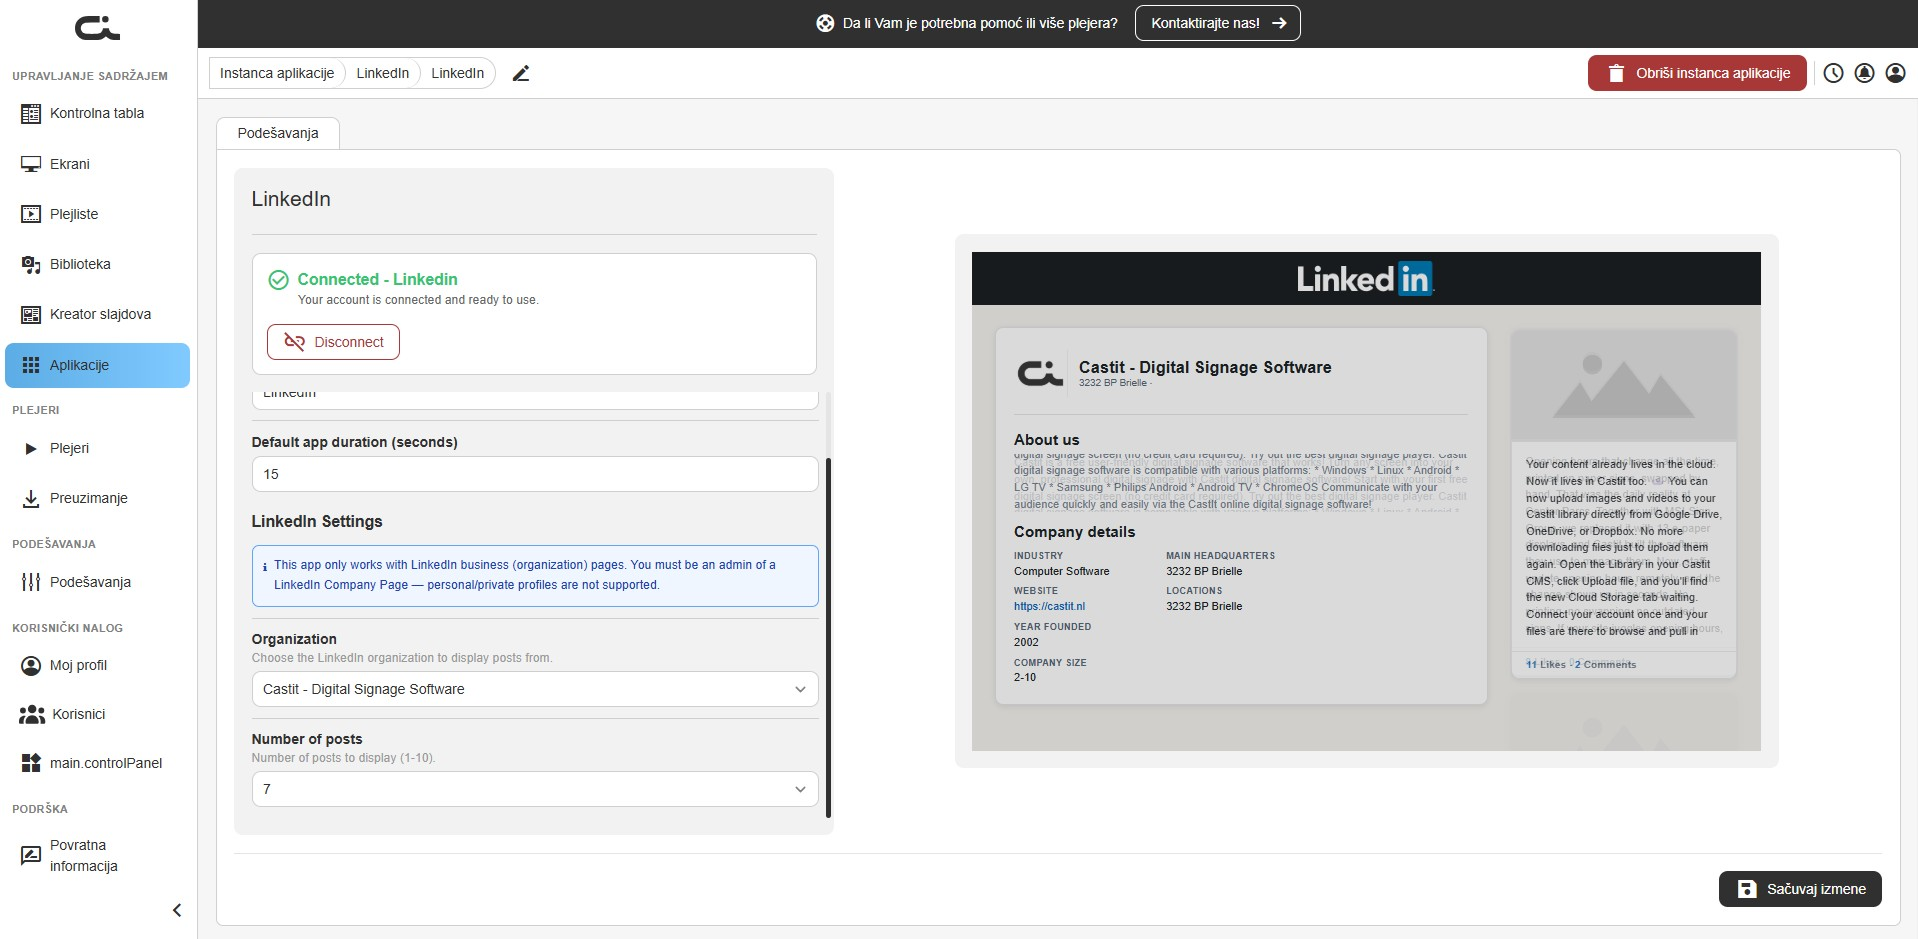
Task: Click the Ekrani monitor icon
Action: point(31,164)
